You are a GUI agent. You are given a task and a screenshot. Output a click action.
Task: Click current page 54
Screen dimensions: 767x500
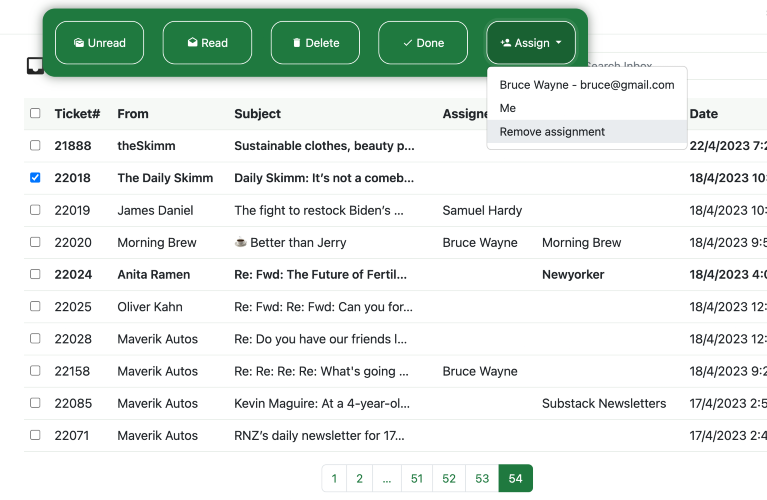pyautogui.click(x=516, y=478)
